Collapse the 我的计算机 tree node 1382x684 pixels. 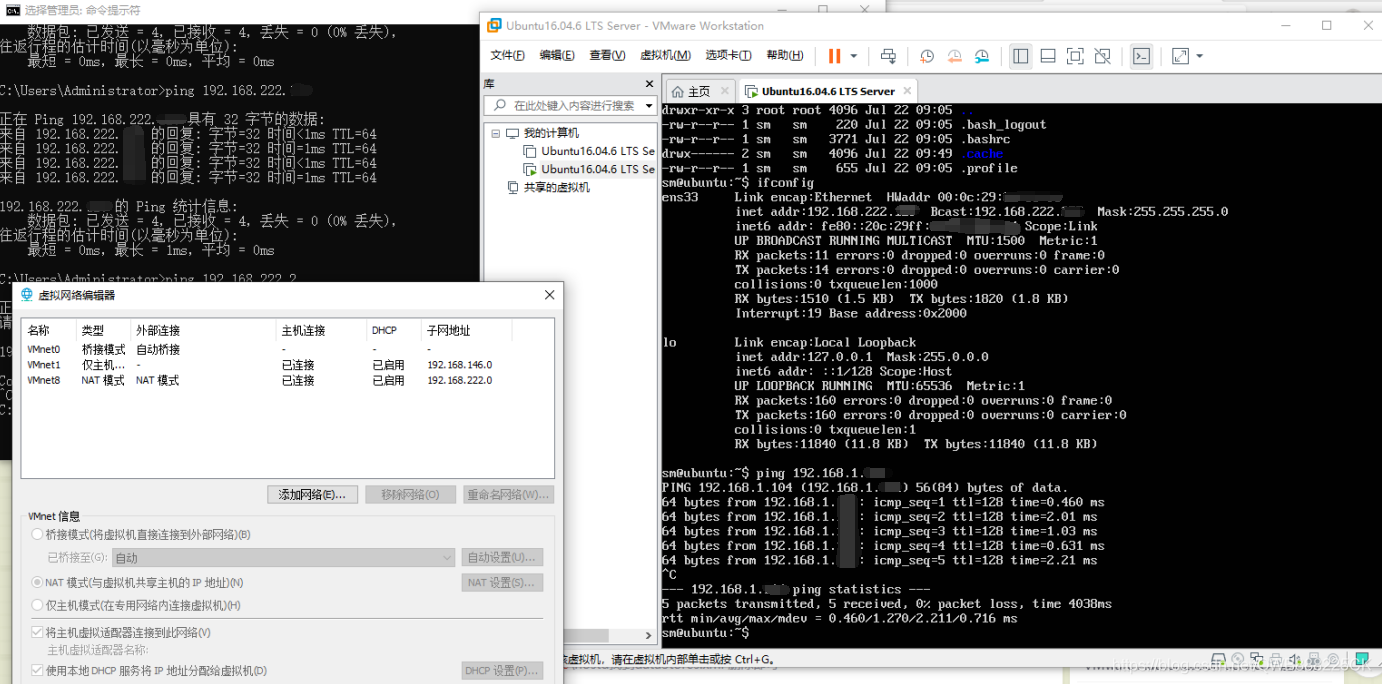coord(495,133)
